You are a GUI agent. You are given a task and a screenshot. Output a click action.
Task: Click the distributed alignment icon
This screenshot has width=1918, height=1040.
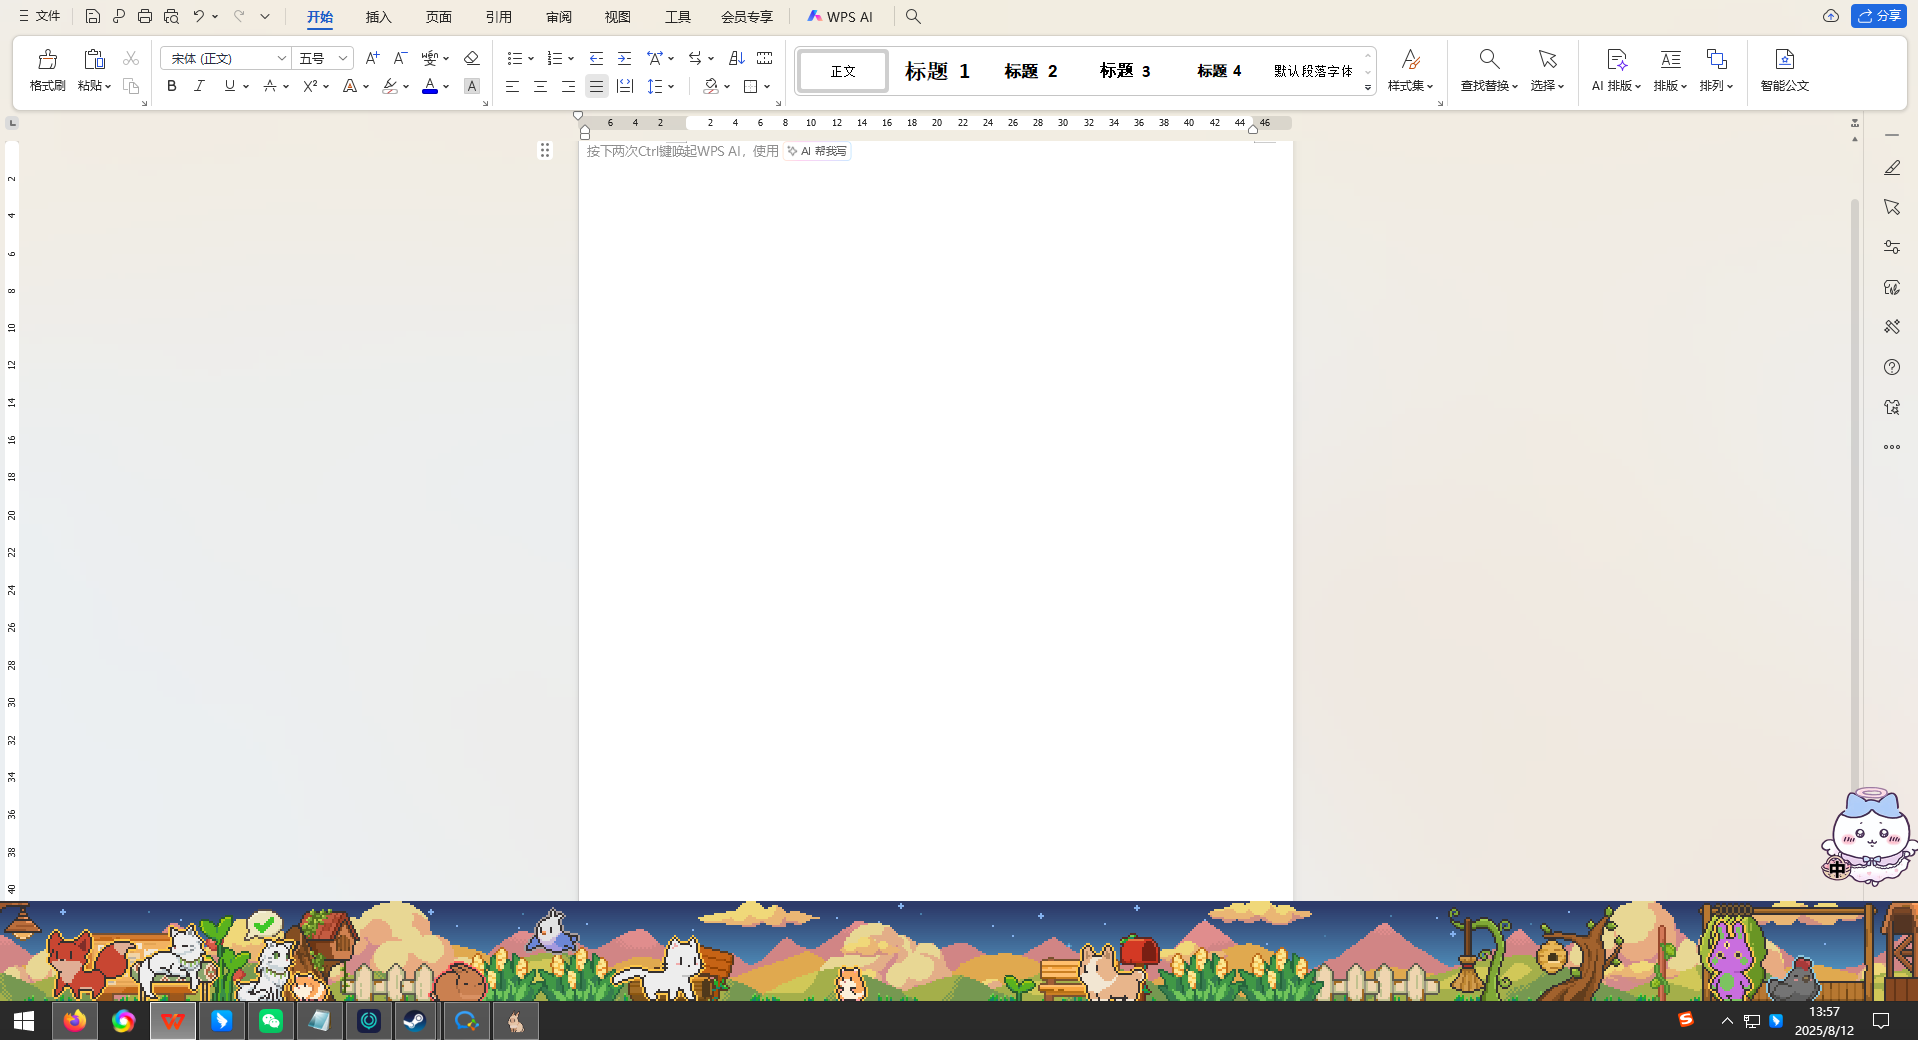[x=625, y=86]
